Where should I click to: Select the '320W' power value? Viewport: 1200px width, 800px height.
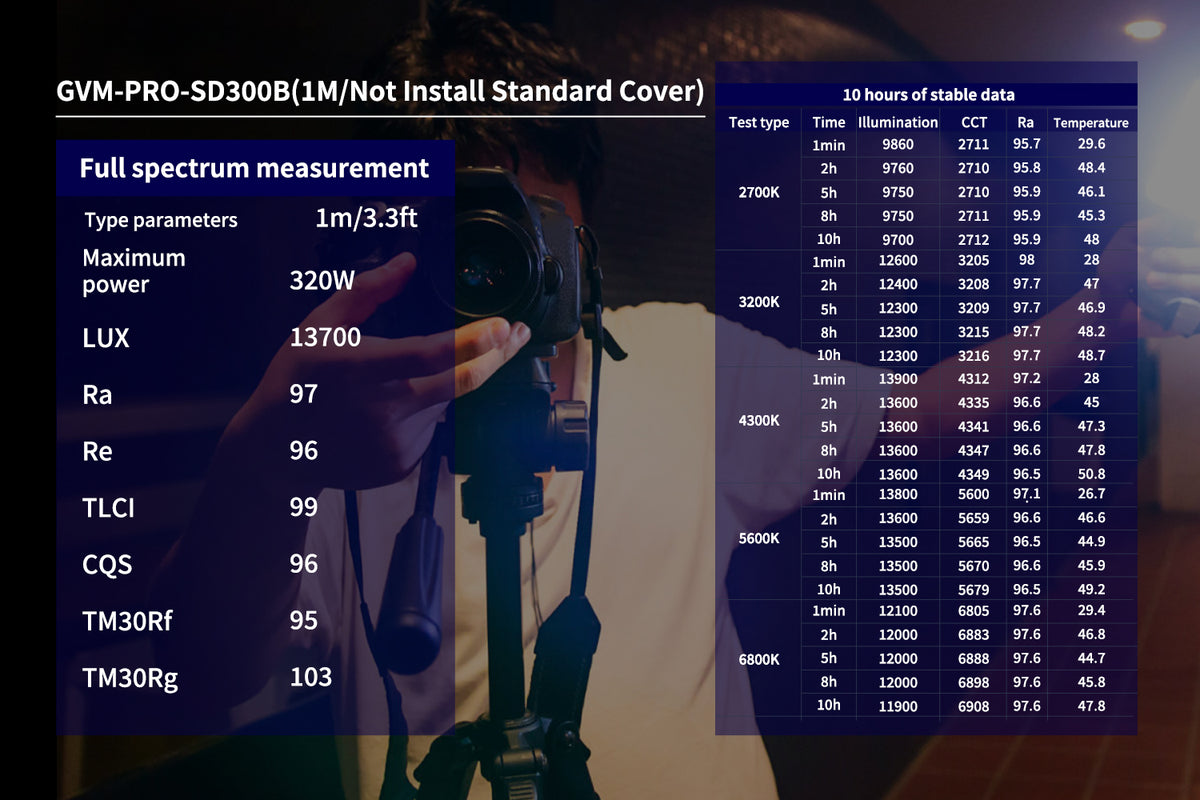[322, 281]
